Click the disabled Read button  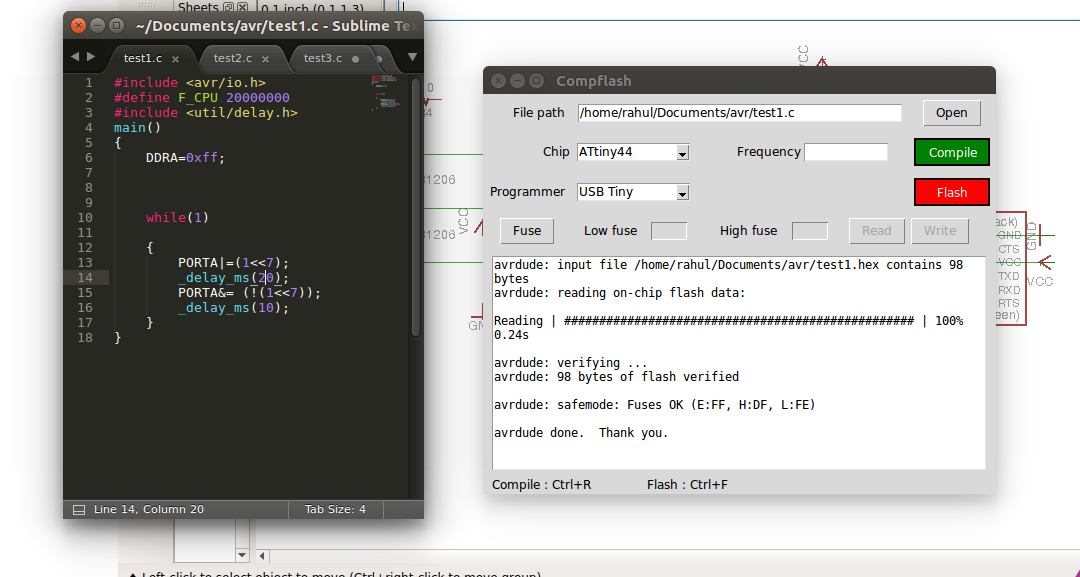877,231
